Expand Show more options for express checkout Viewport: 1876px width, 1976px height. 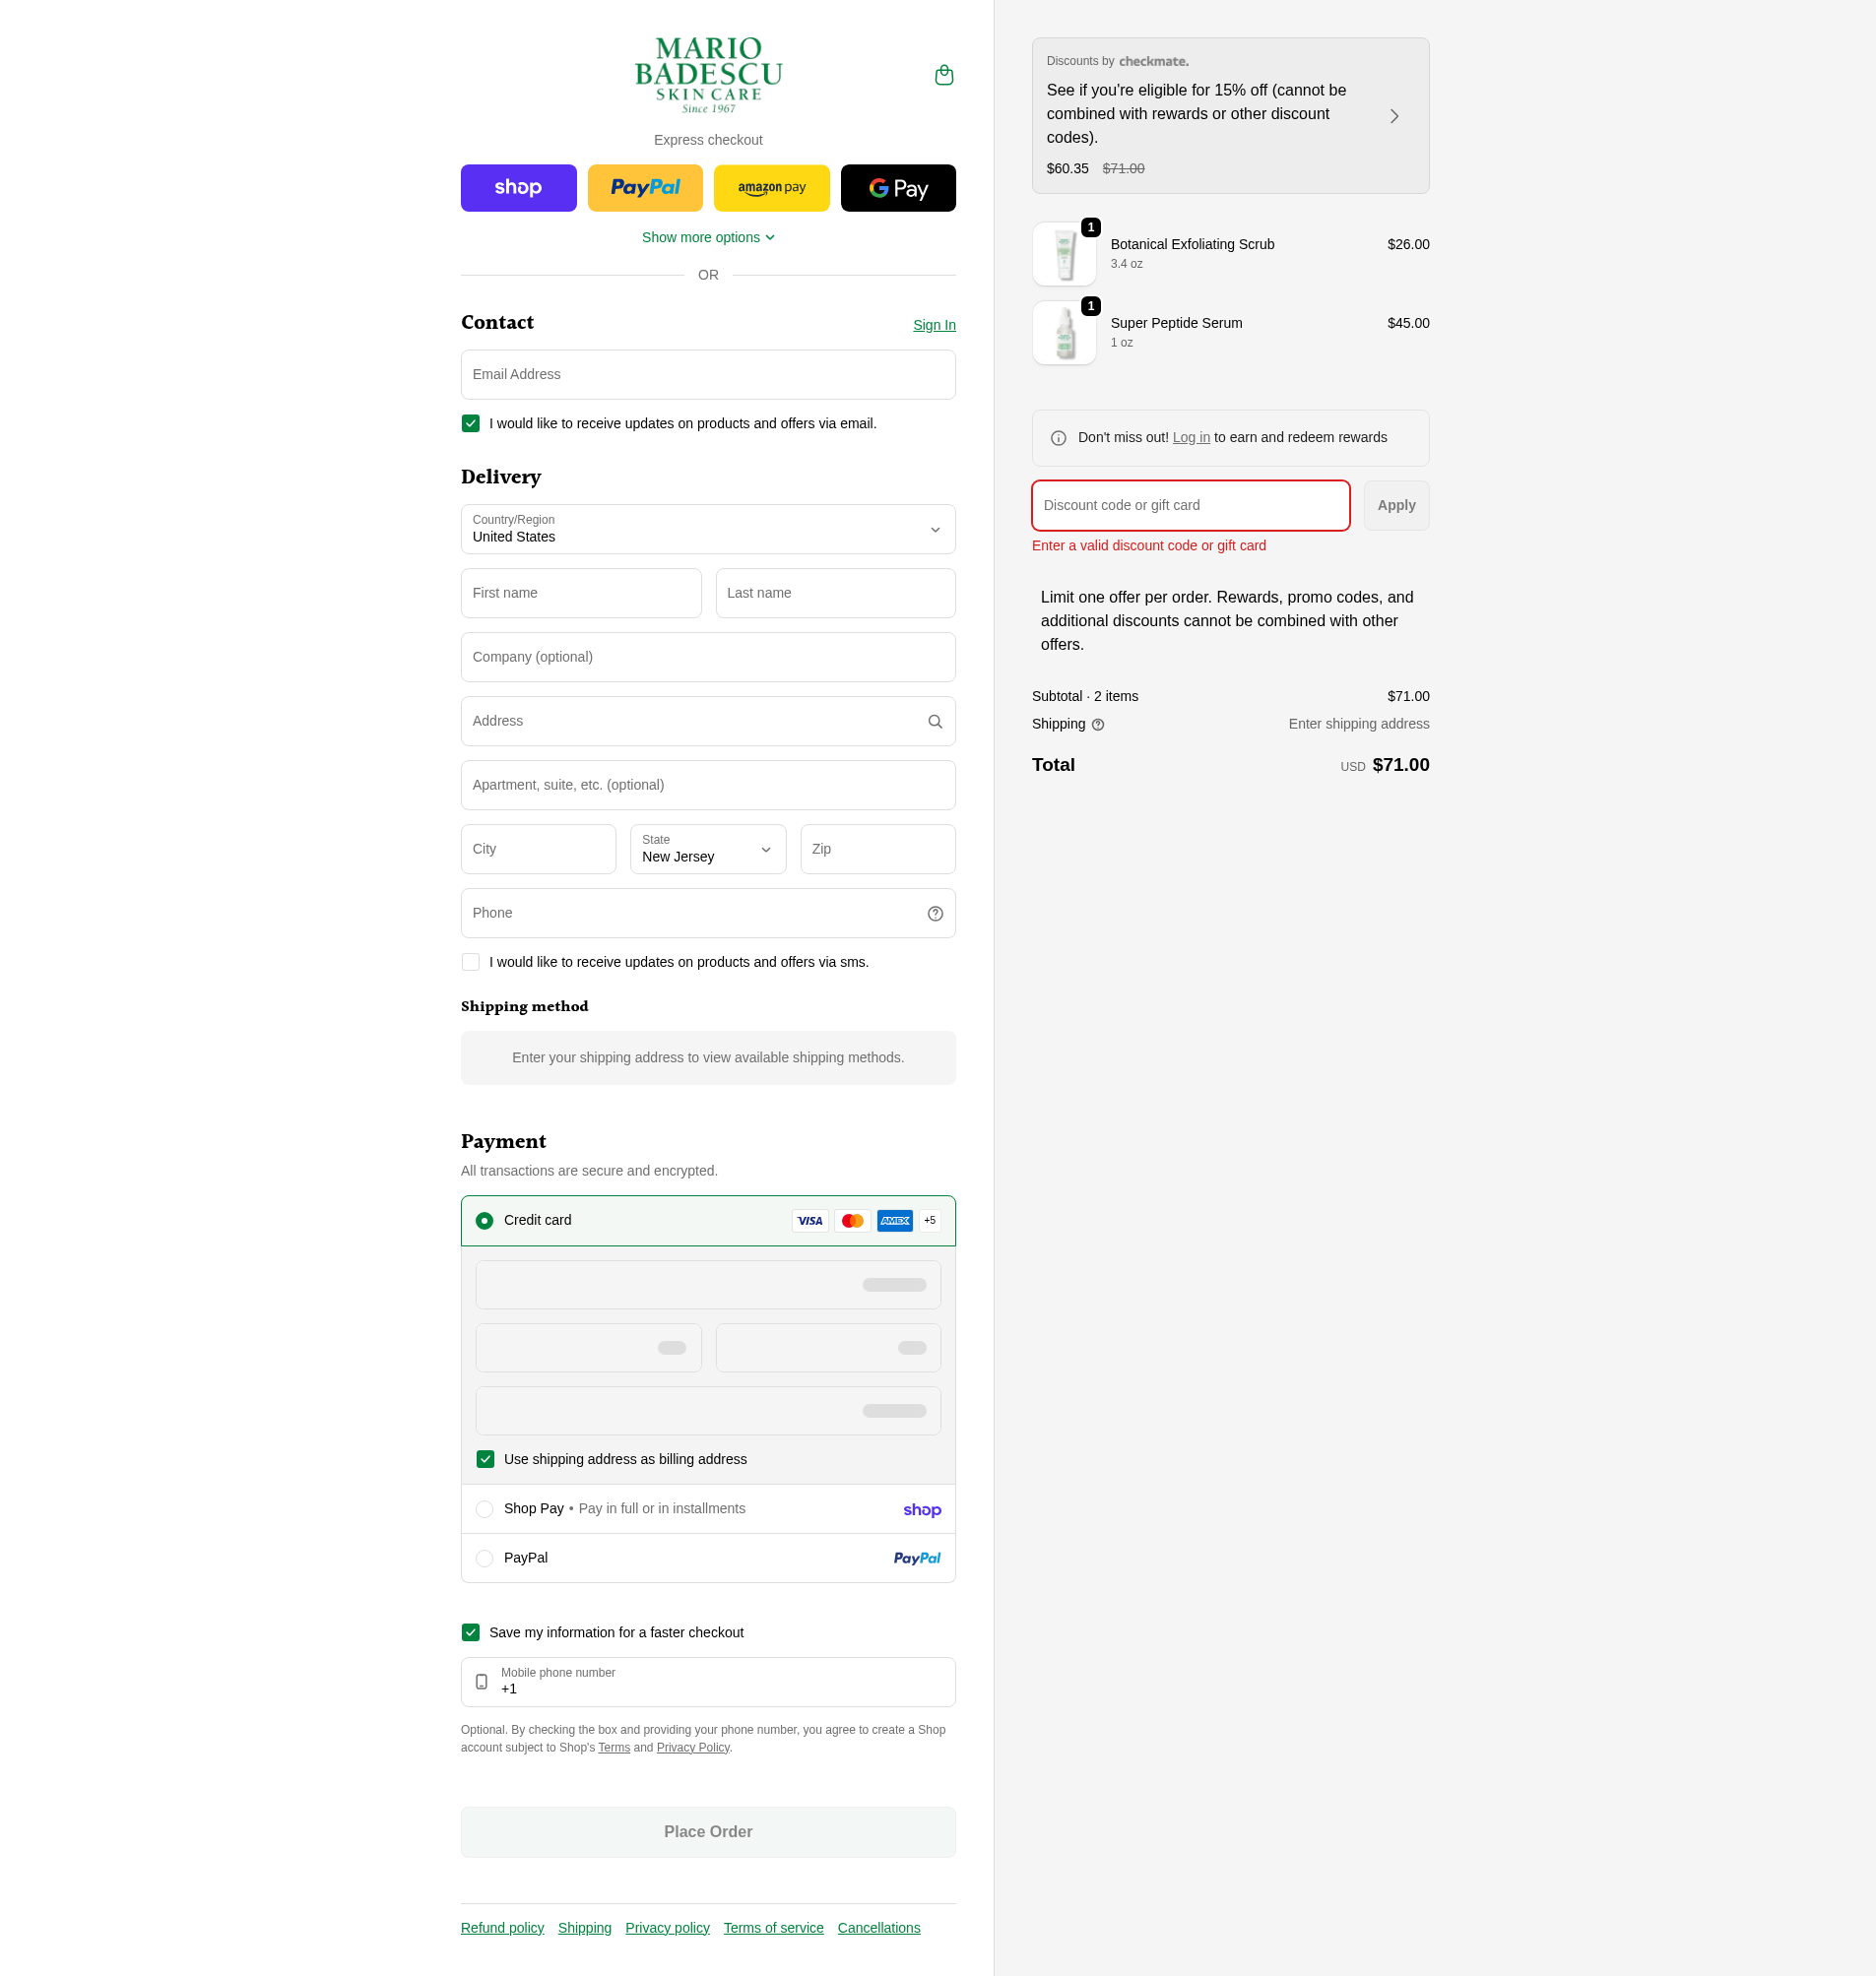708,238
